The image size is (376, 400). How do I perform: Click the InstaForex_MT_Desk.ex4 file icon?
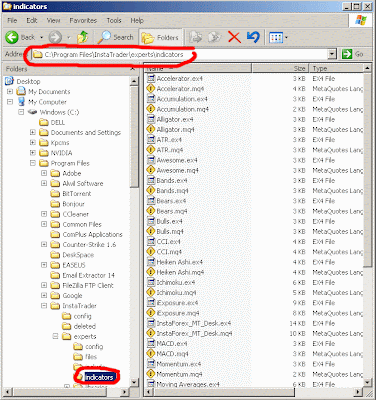tap(151, 323)
